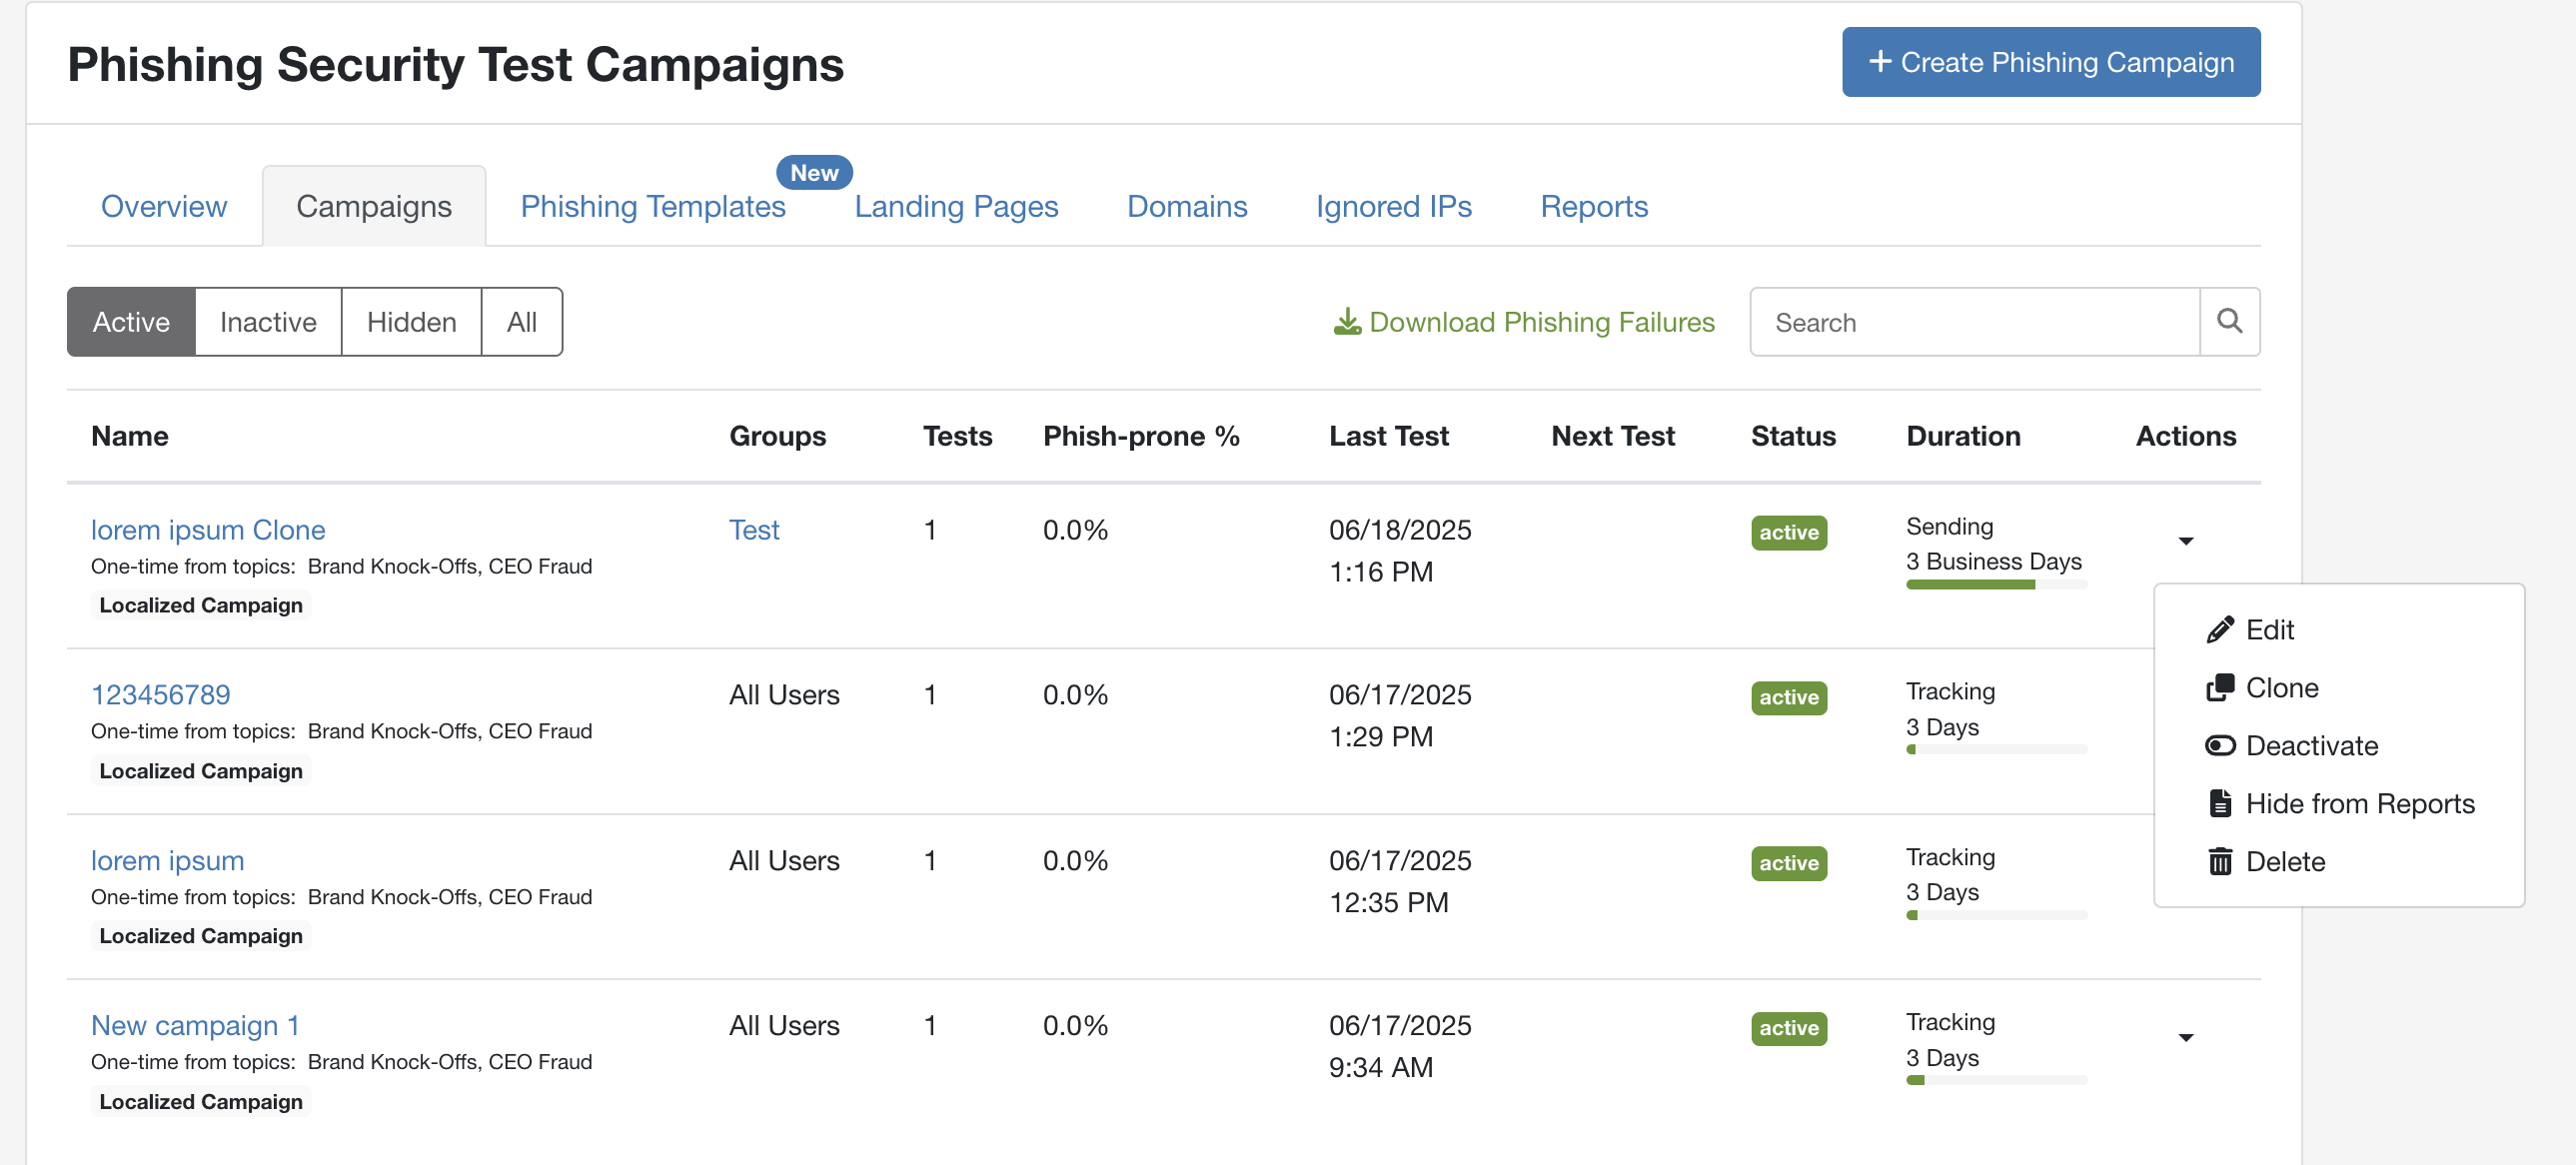Choose Deactivate from the actions menu
This screenshot has height=1165, width=2576.
pyautogui.click(x=2311, y=746)
